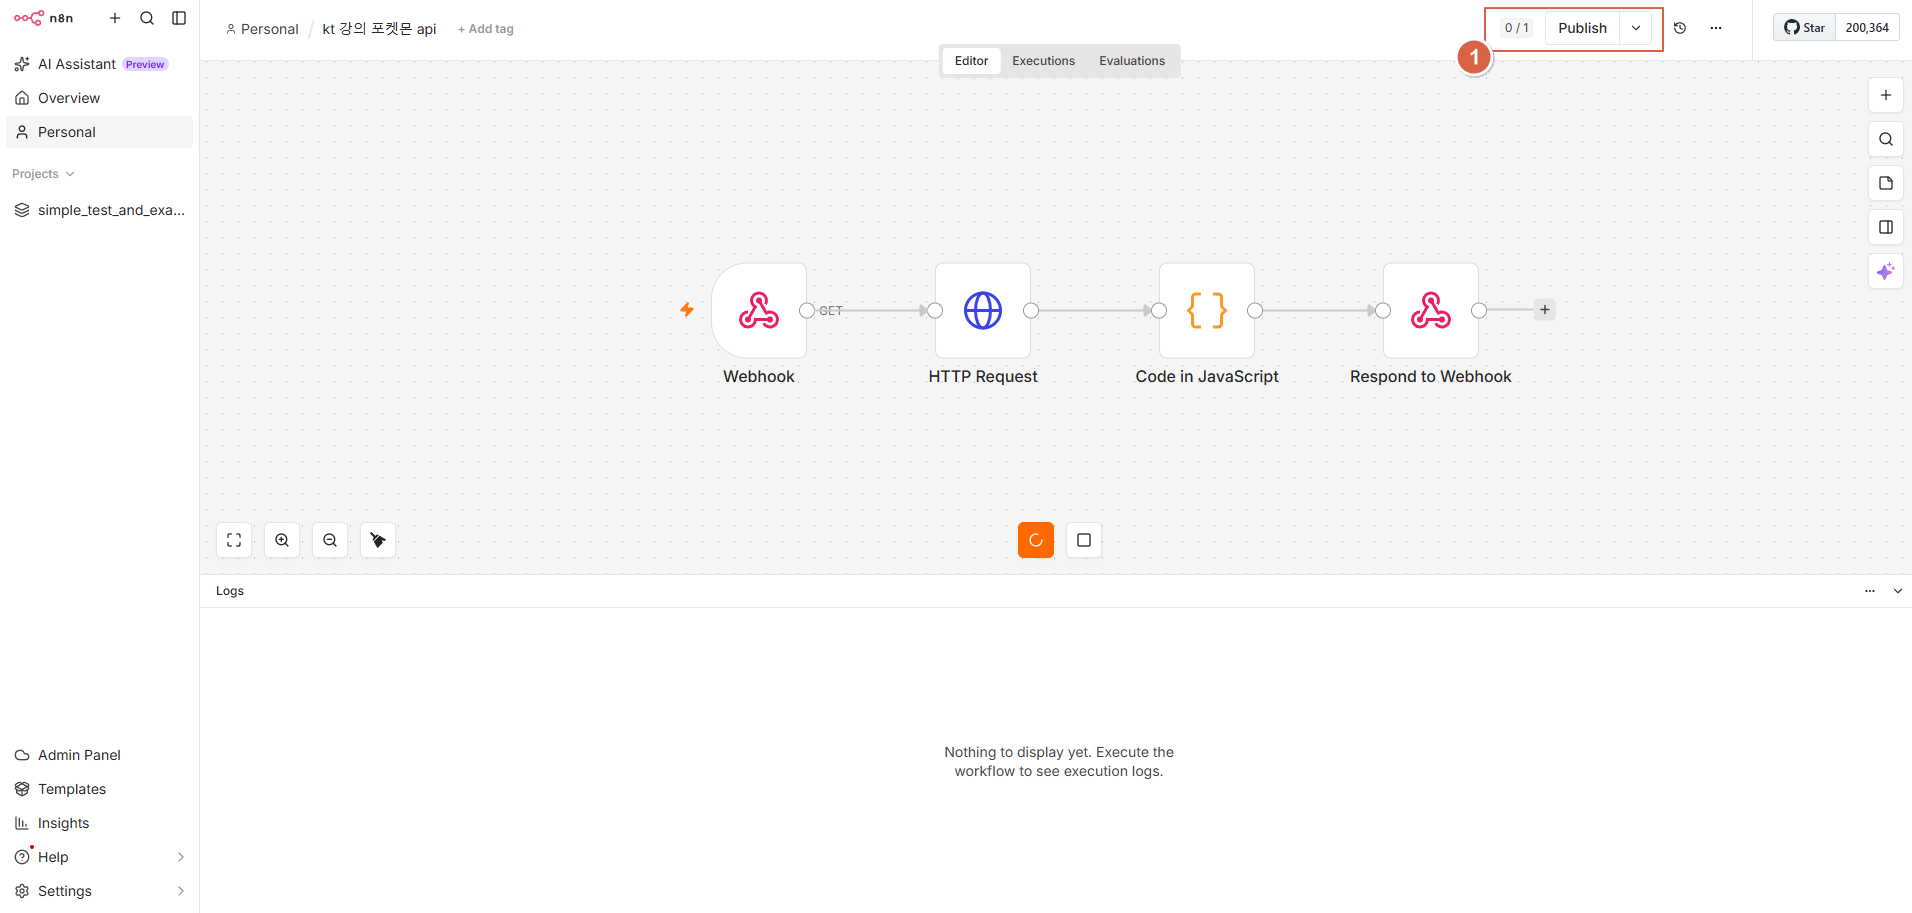Click fit-to-view zoom icon

234,540
